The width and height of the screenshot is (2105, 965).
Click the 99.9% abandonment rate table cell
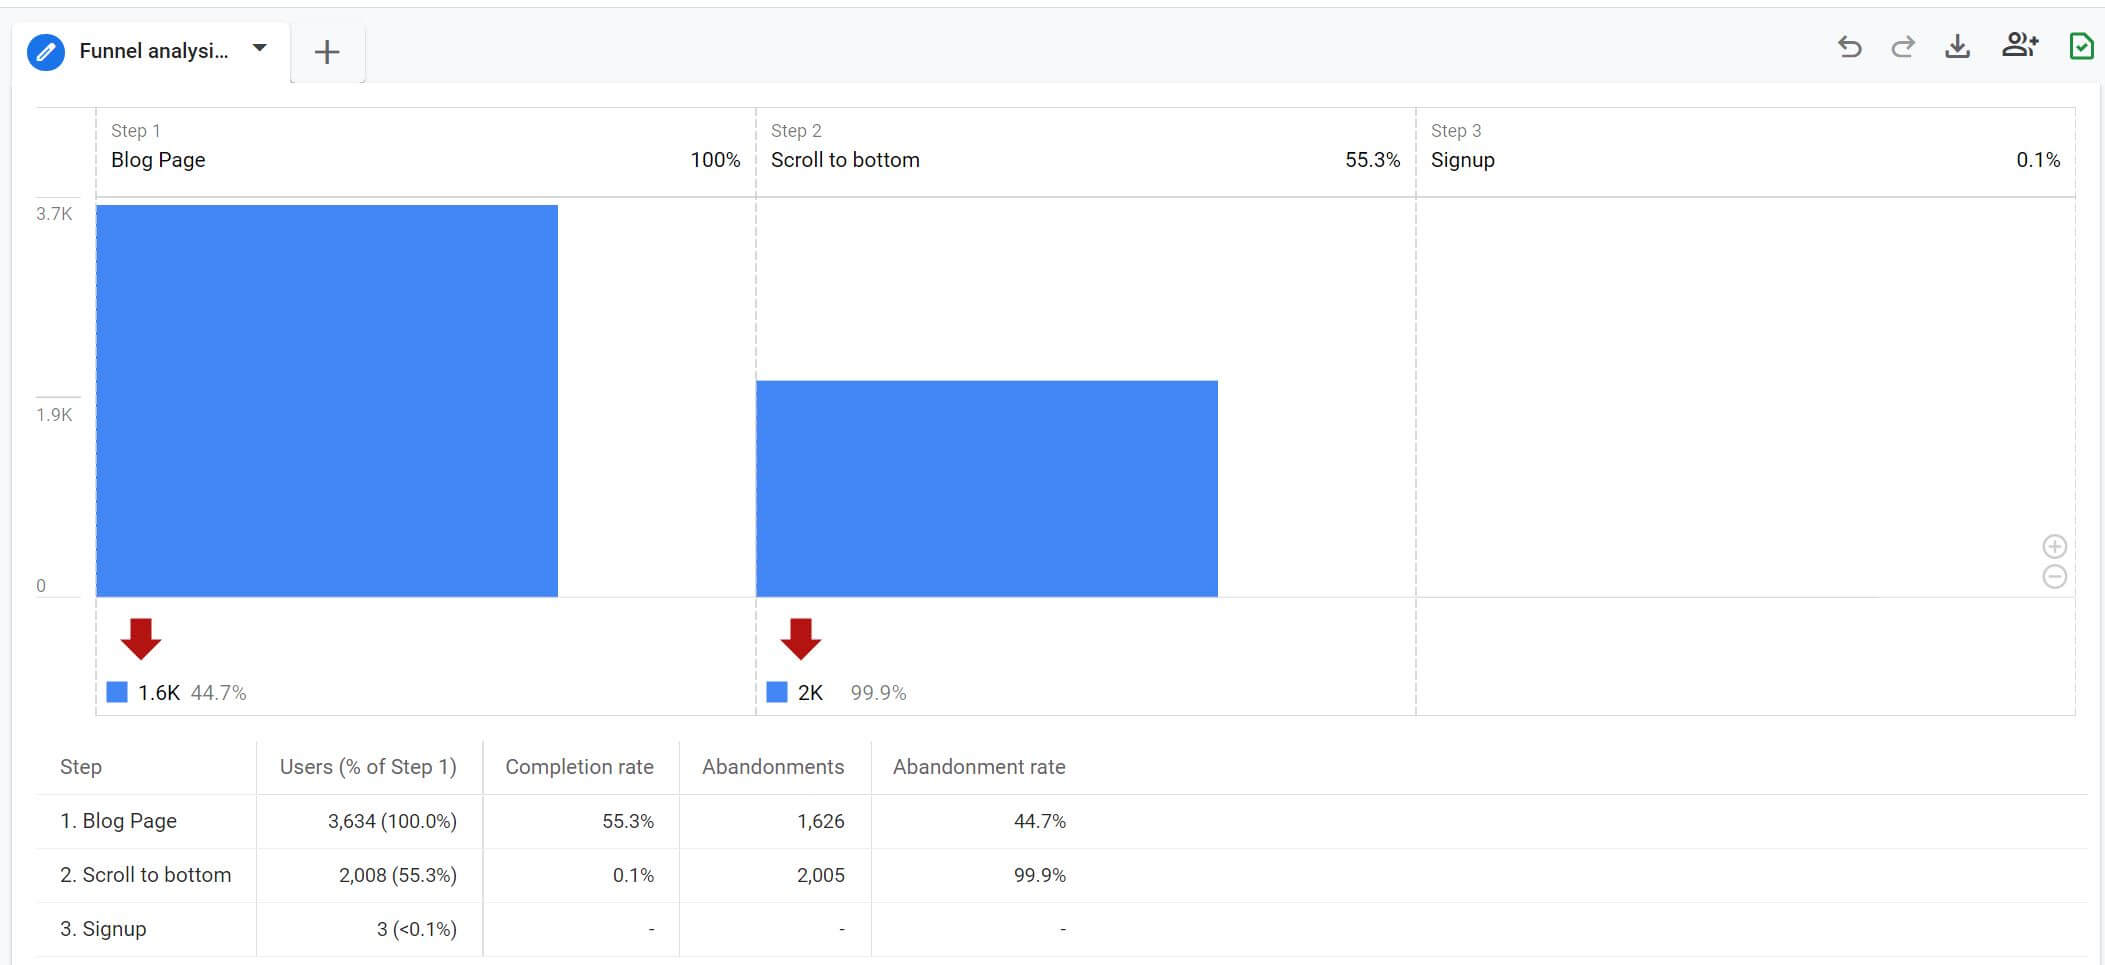tap(1040, 875)
